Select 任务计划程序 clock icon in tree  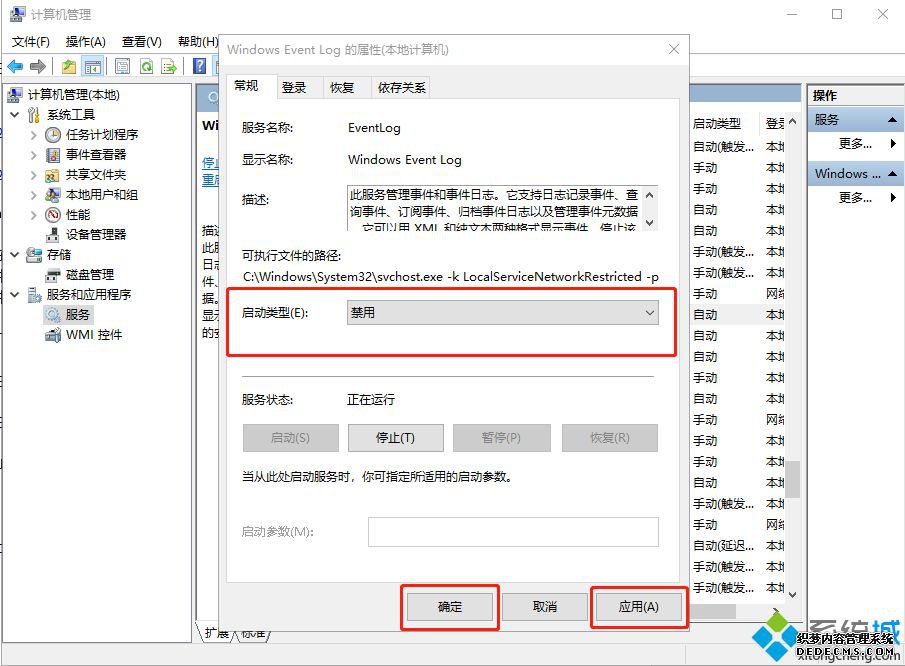tap(53, 134)
